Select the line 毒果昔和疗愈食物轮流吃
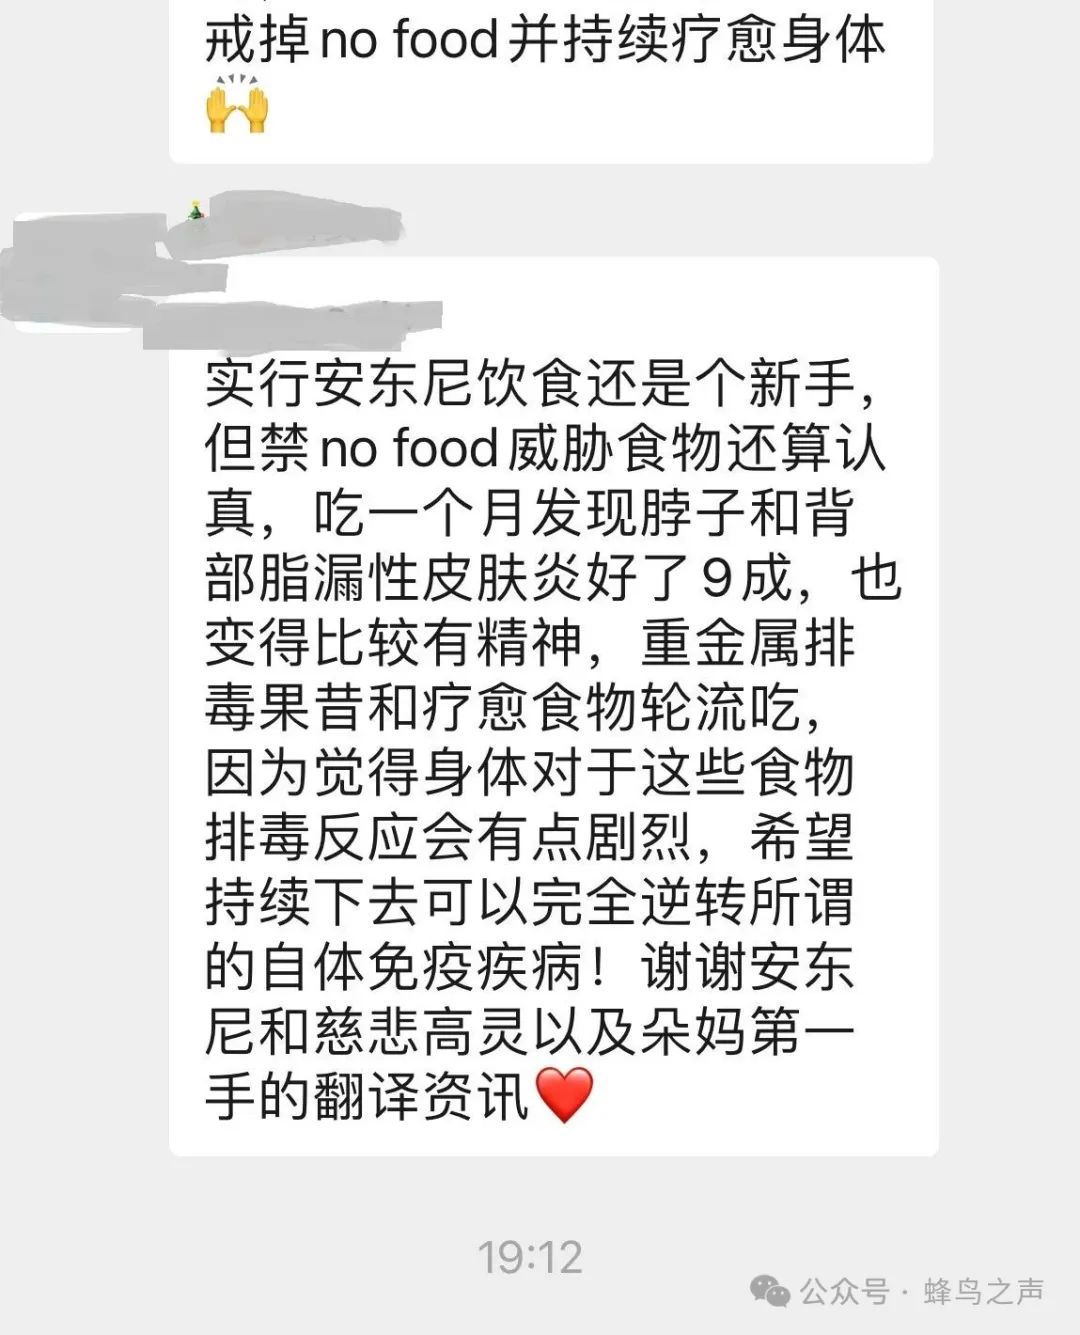This screenshot has height=1335, width=1080. (503, 708)
